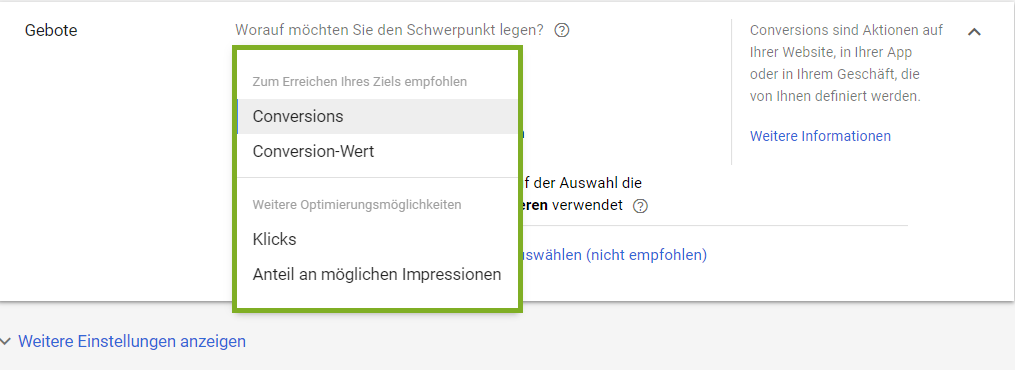1015x370 pixels.
Task: Show Weitere Einstellungen anzeigen text link
Action: pyautogui.click(x=132, y=341)
